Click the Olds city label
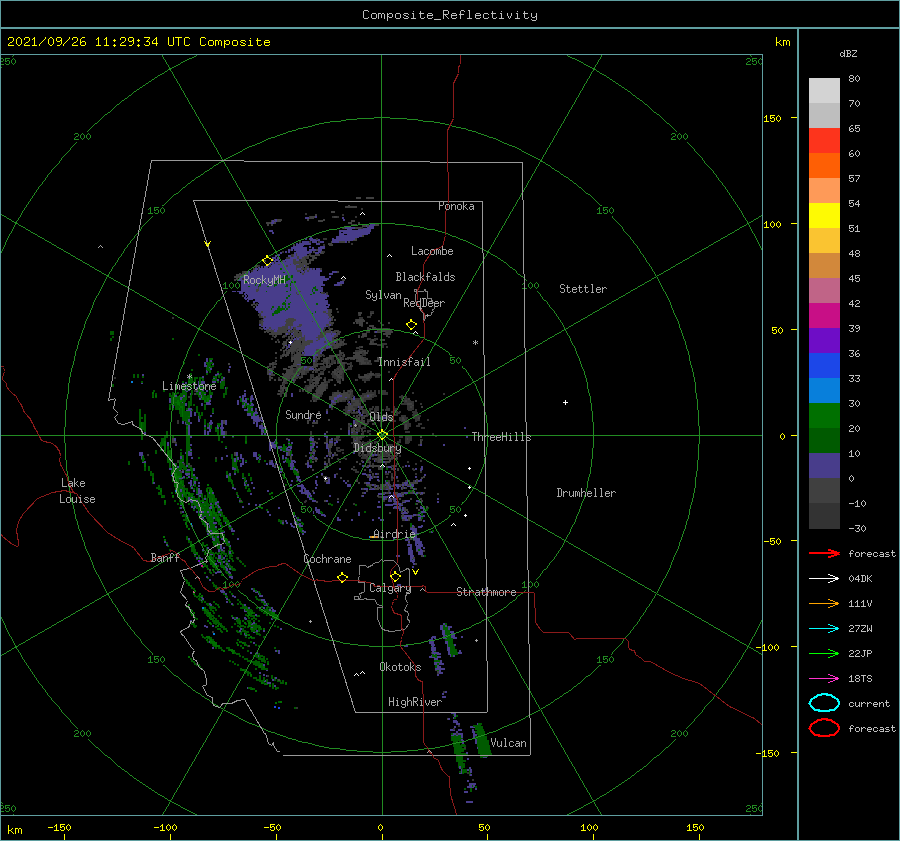The image size is (900, 841). click(x=381, y=417)
